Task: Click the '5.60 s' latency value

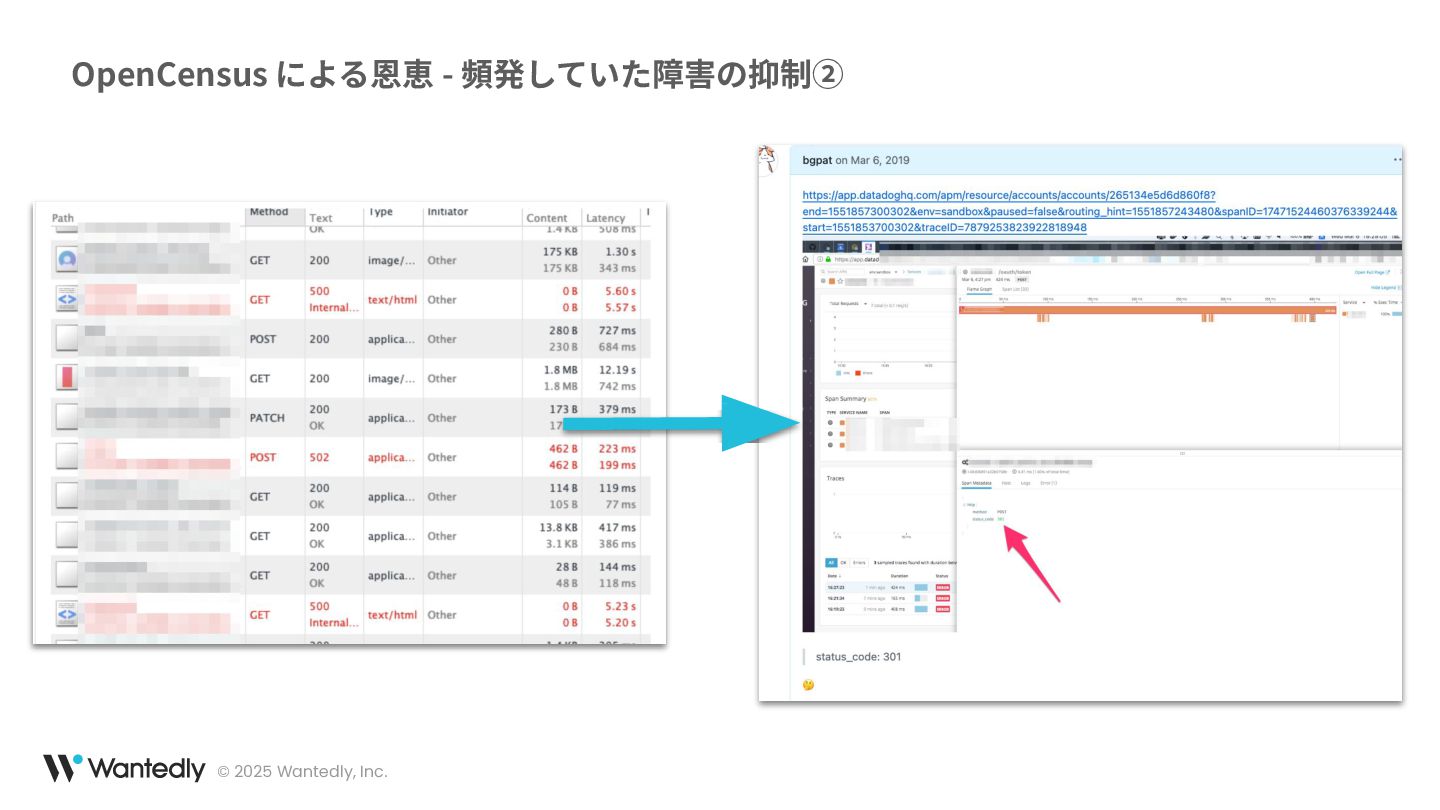Action: pos(619,291)
